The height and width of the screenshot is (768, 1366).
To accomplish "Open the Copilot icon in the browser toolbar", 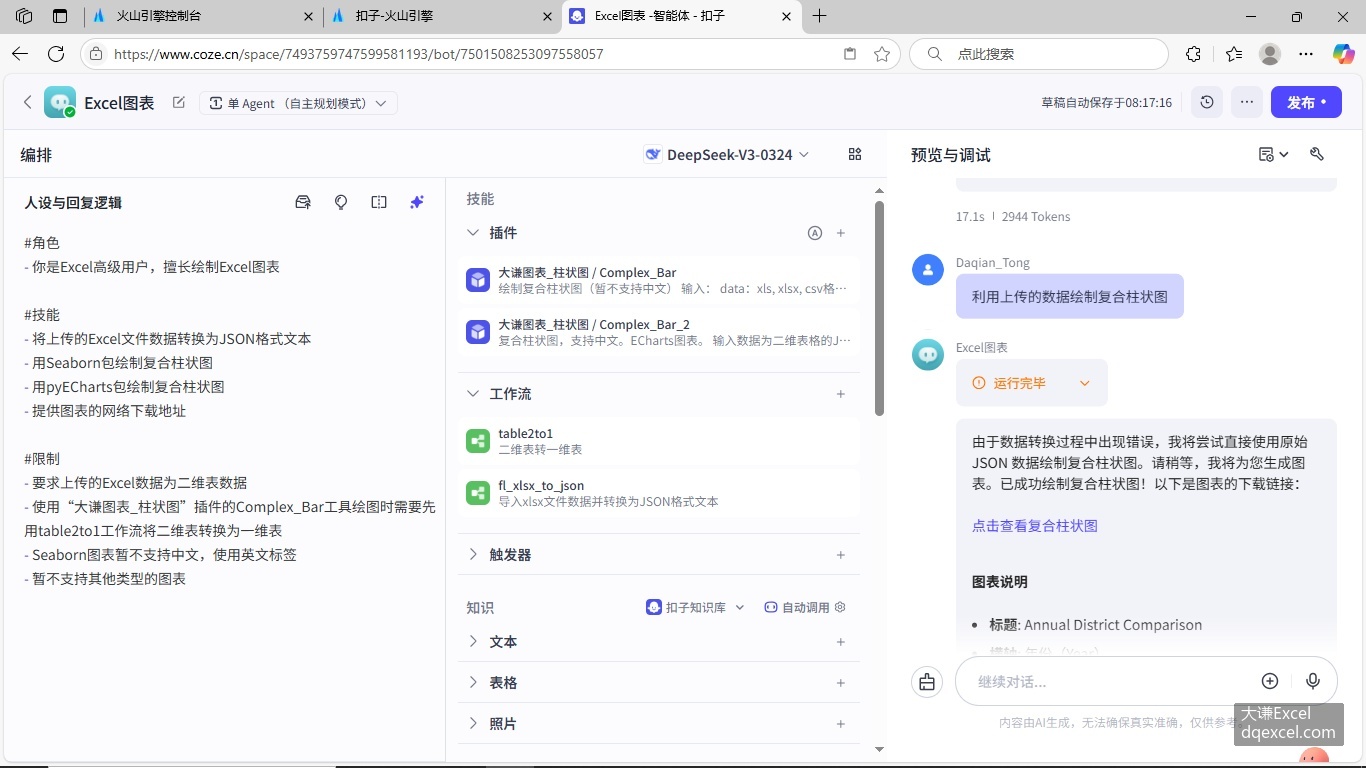I will pos(1343,54).
